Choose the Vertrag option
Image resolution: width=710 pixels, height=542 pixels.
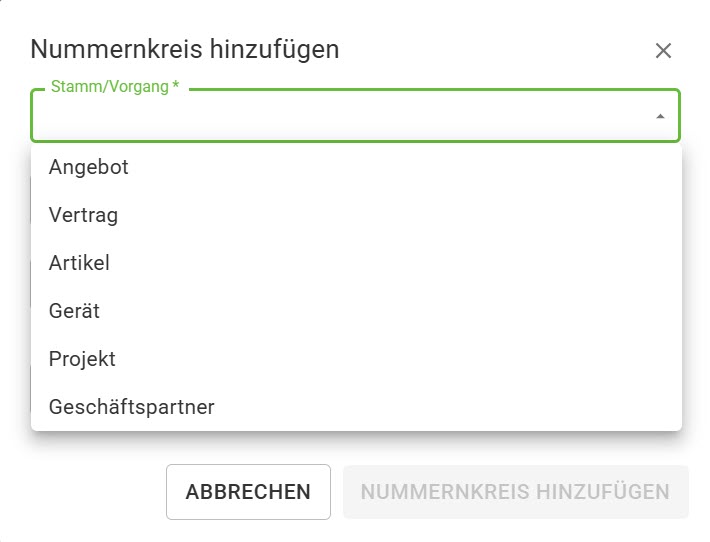pyautogui.click(x=84, y=215)
